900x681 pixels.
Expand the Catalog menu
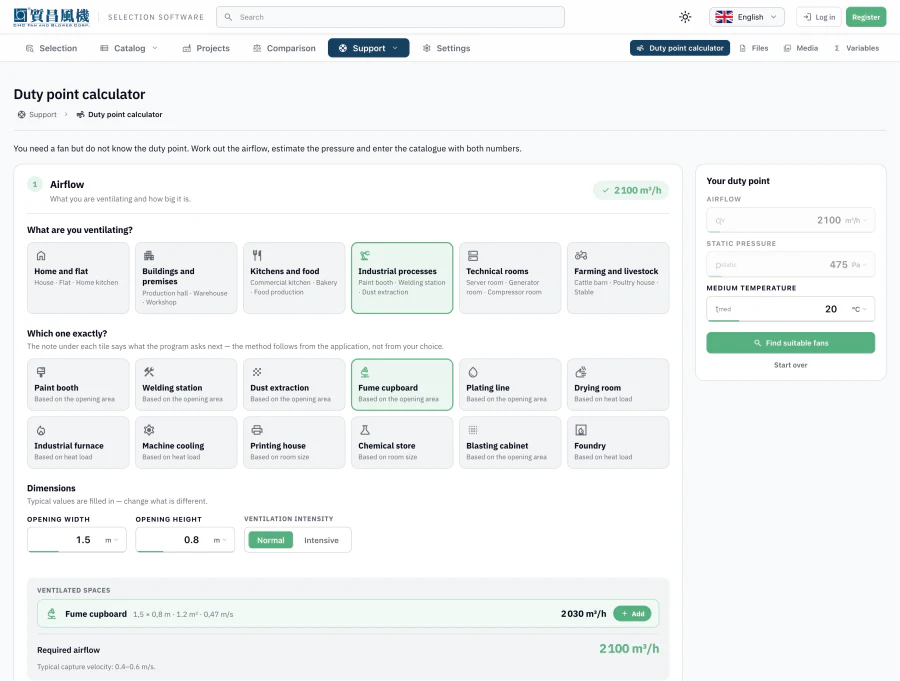(129, 48)
